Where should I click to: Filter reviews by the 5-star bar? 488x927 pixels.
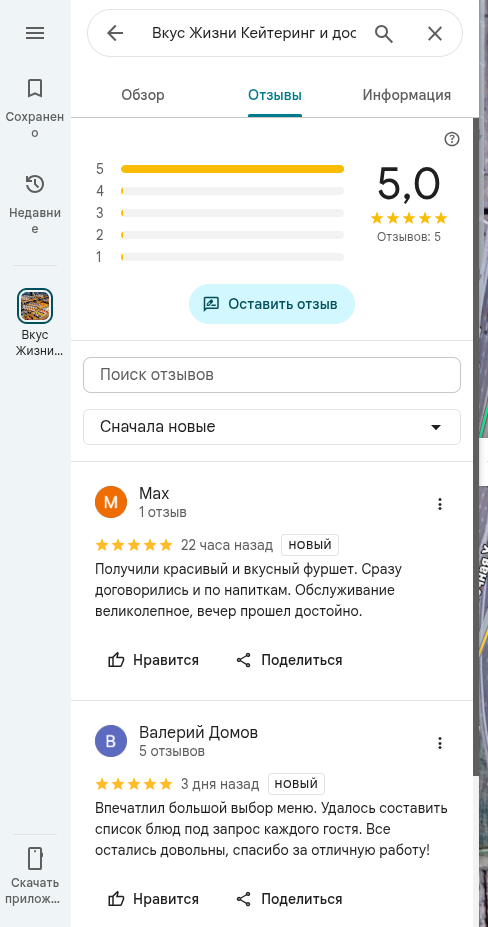[232, 169]
